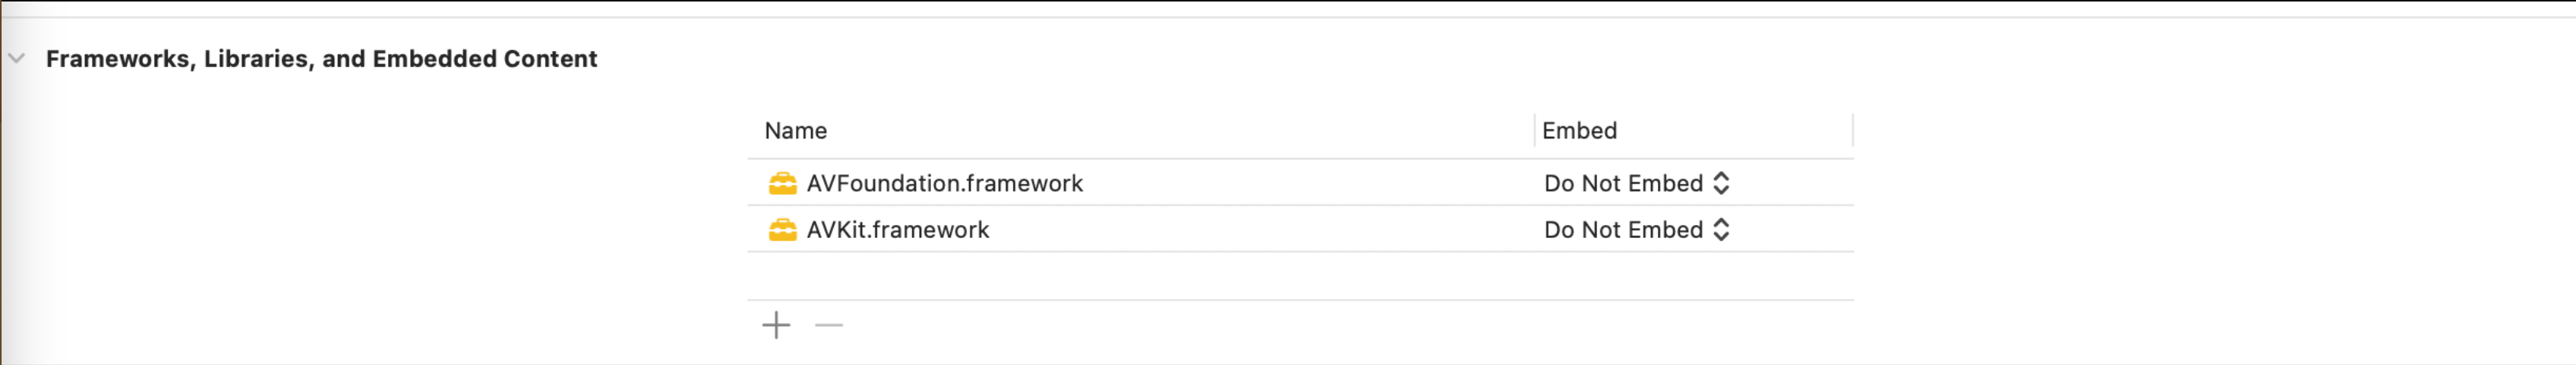2576x365 pixels.
Task: Collapse the Frameworks, Libraries, and Embedded Content section
Action: click(16, 58)
